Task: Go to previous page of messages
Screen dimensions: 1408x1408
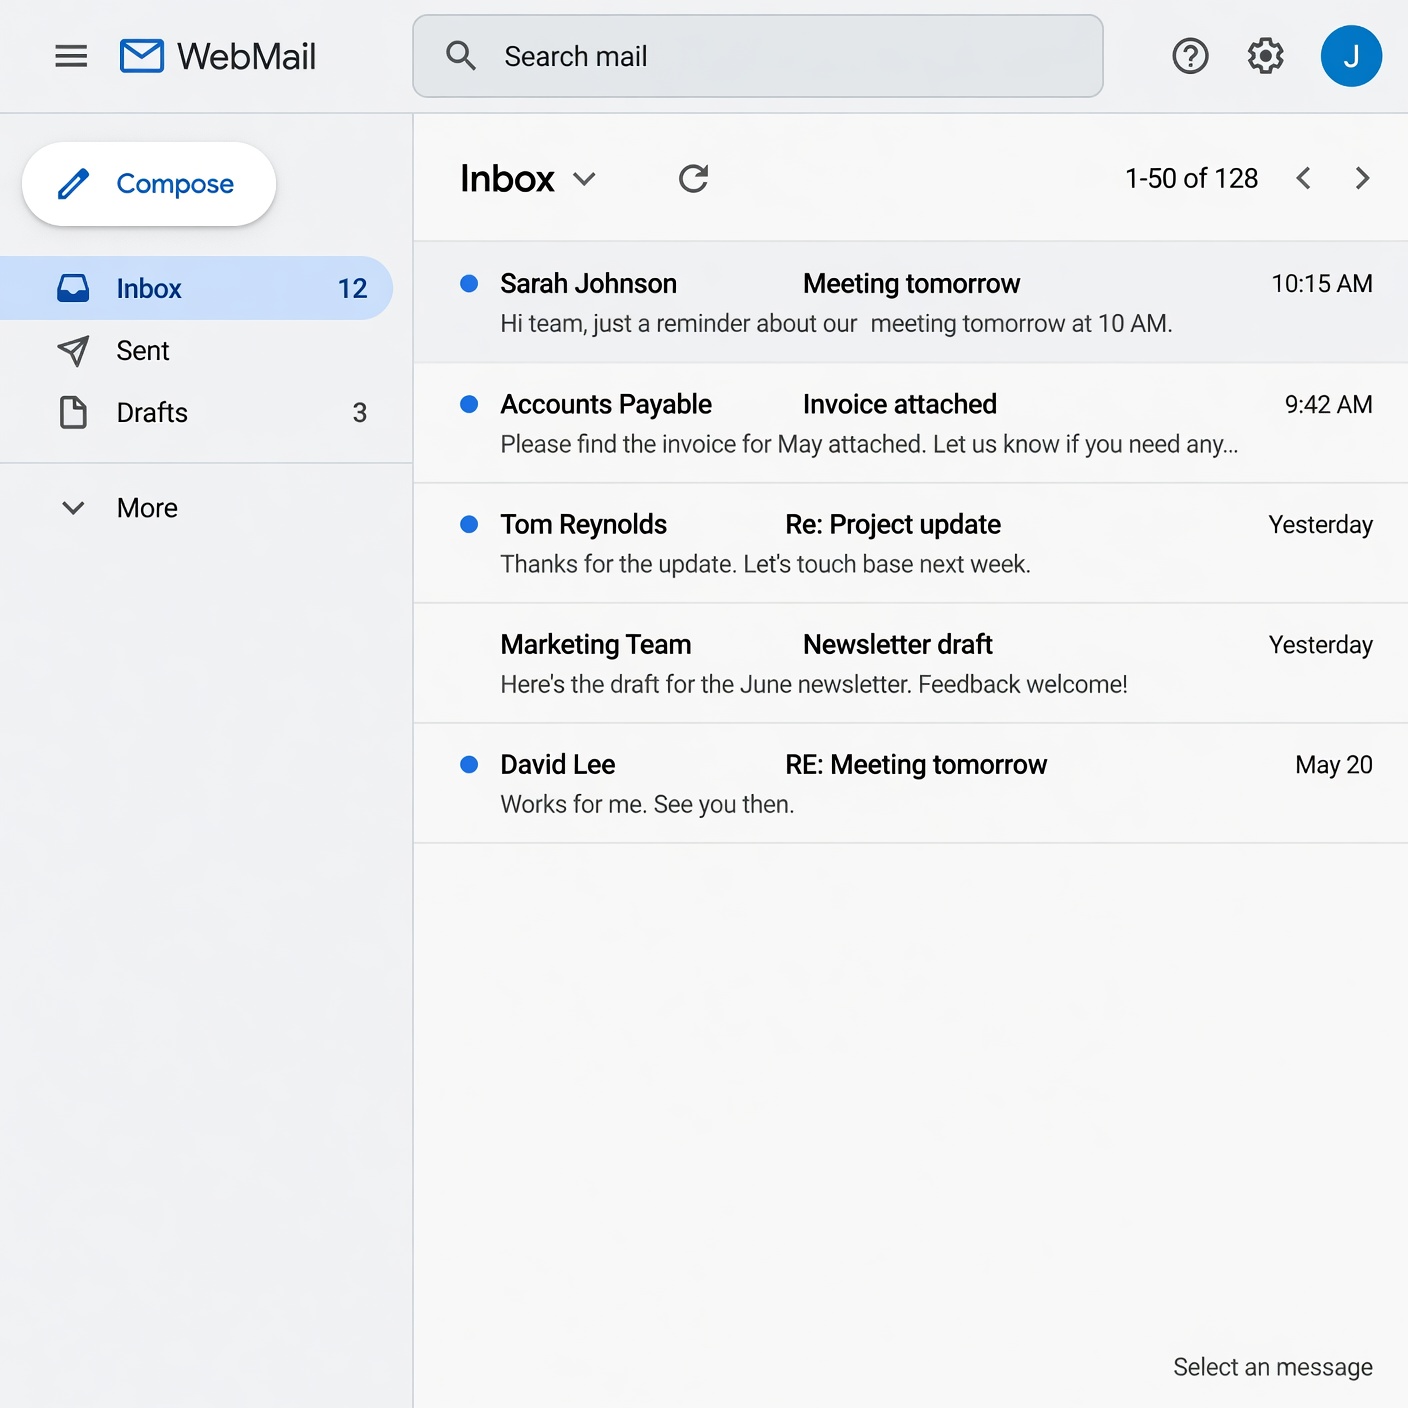Action: (1303, 178)
